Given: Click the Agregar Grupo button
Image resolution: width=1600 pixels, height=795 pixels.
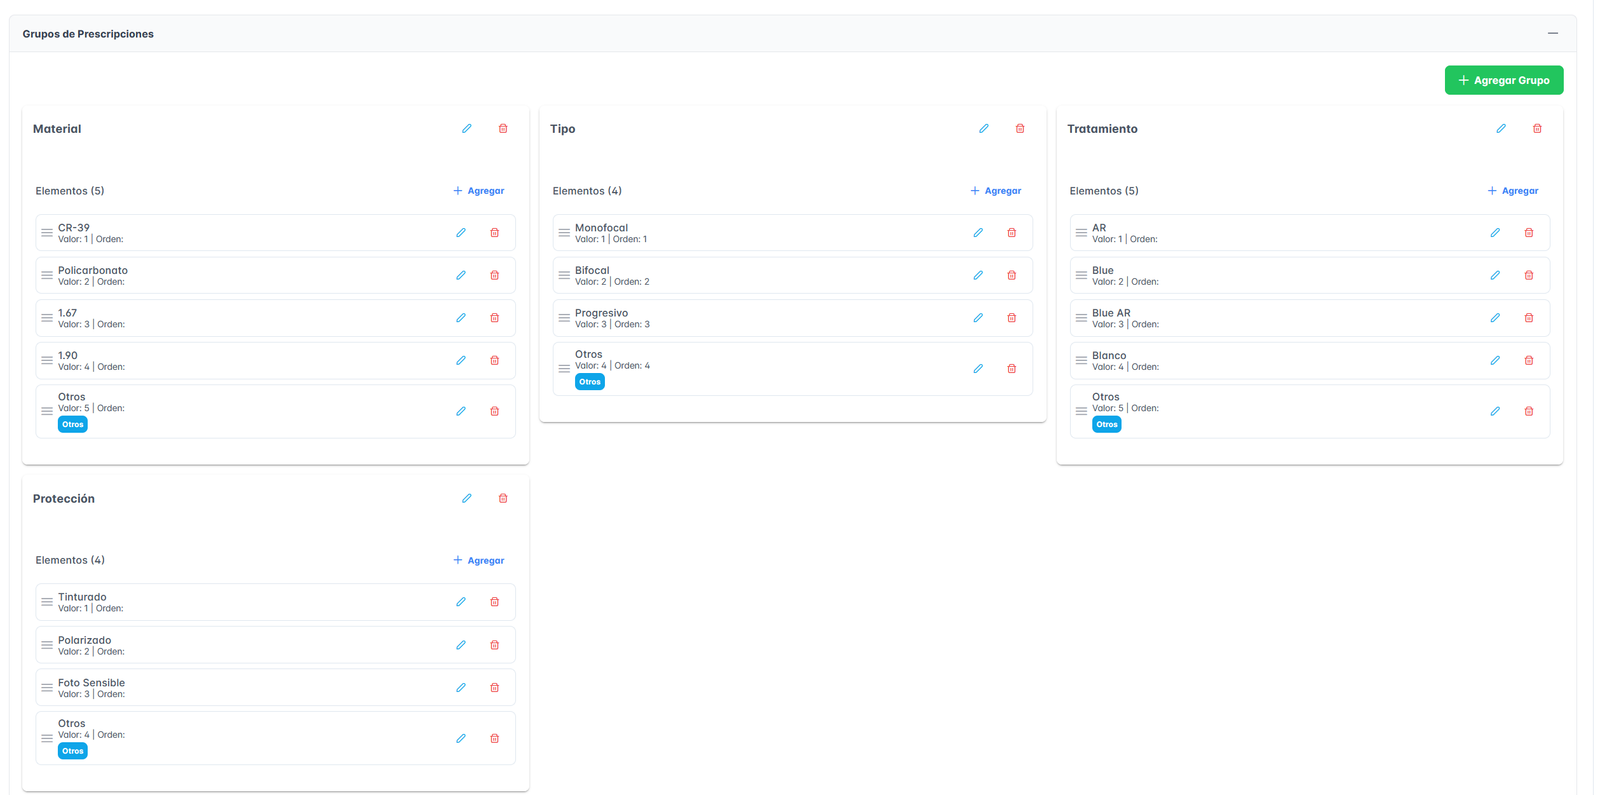Looking at the screenshot, I should click(x=1503, y=80).
